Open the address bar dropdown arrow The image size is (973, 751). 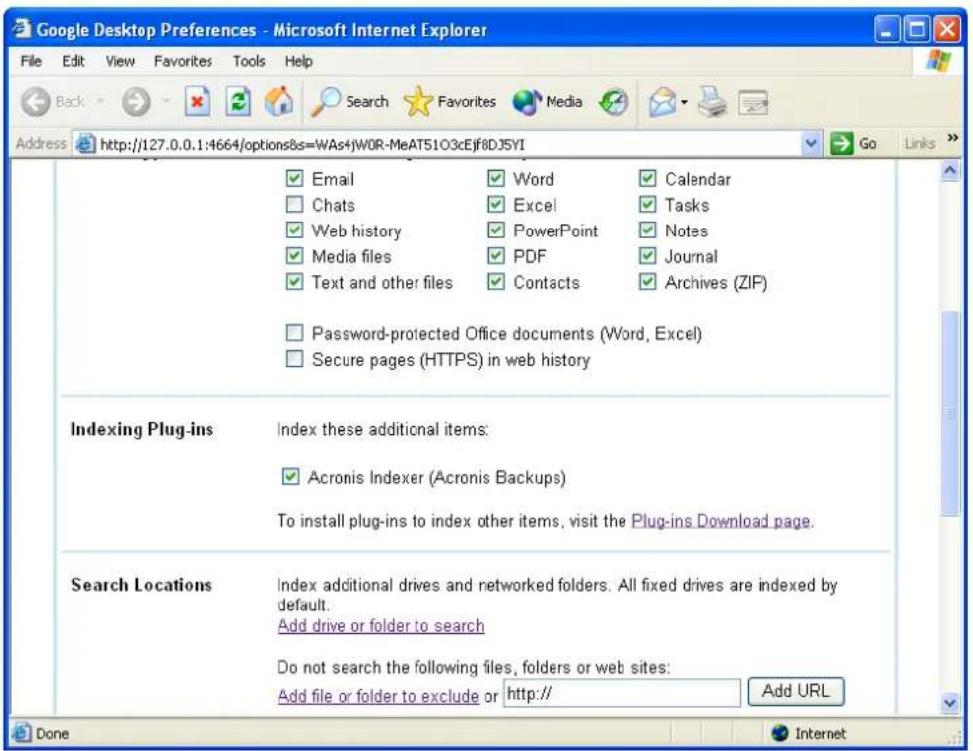[x=810, y=144]
